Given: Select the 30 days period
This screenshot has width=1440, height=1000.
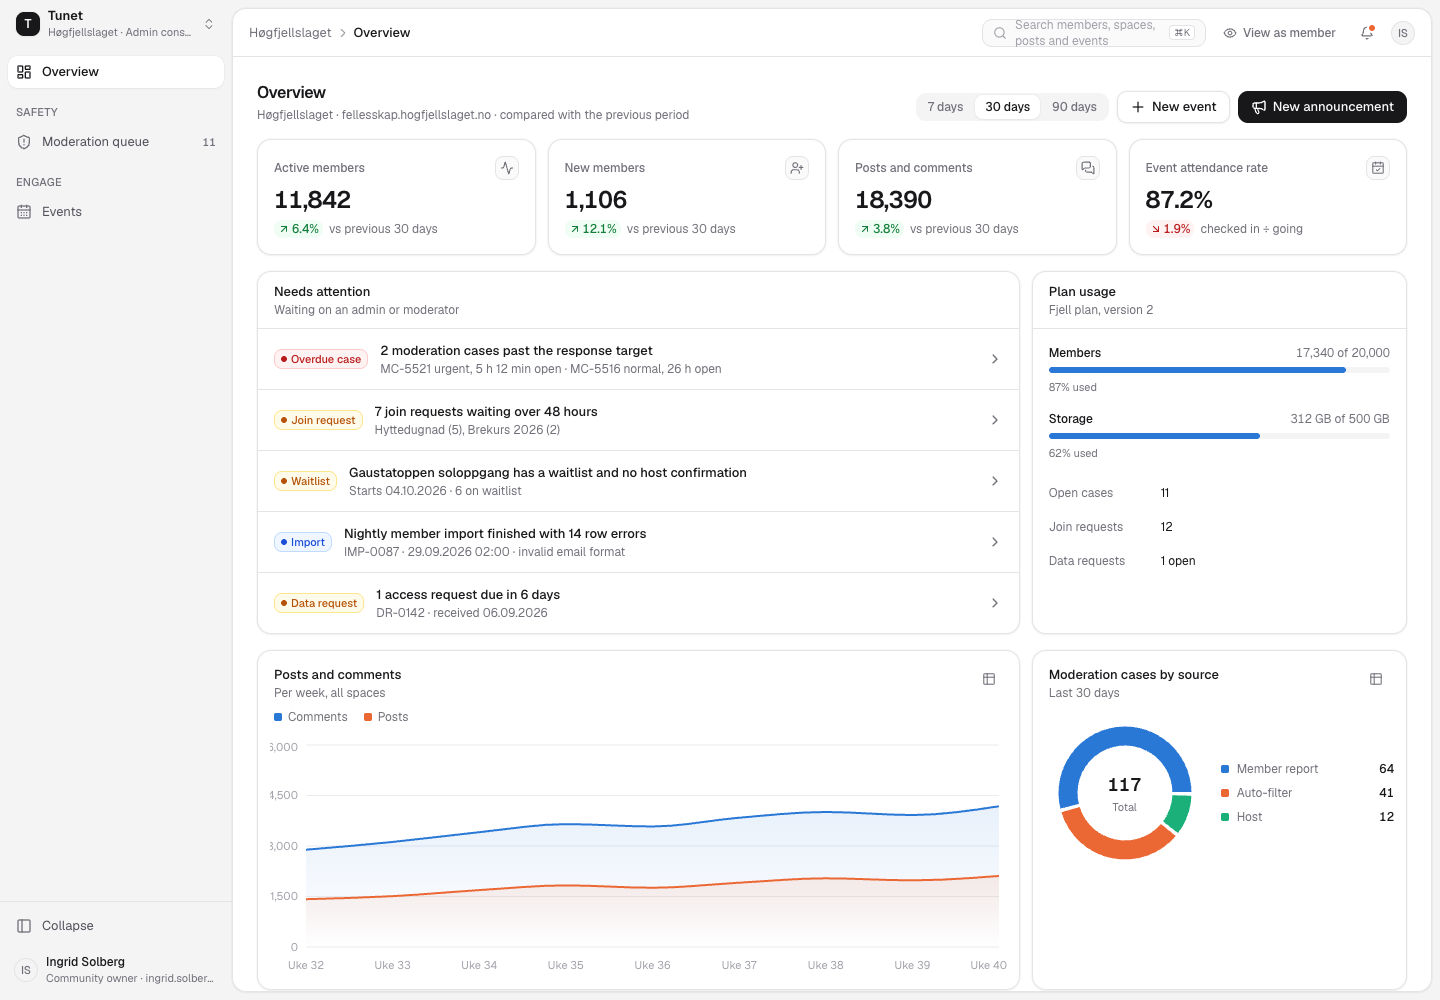Looking at the screenshot, I should pyautogui.click(x=1007, y=107).
